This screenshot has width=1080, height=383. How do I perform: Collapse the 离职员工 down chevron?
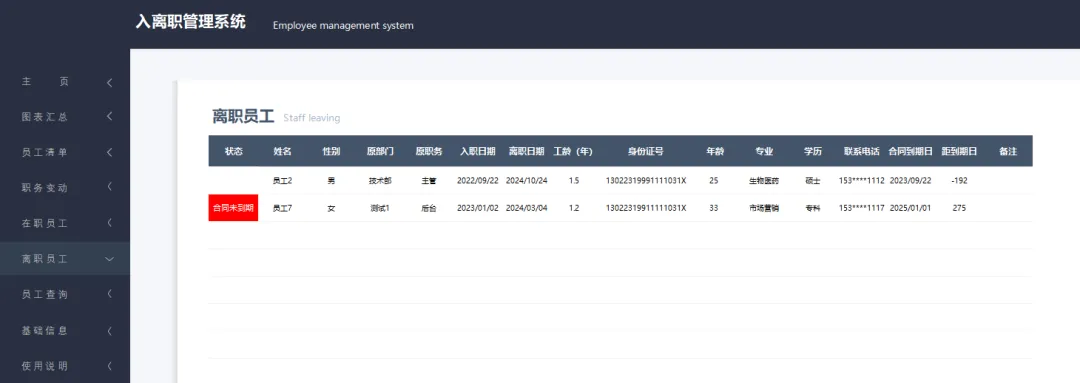(109, 259)
